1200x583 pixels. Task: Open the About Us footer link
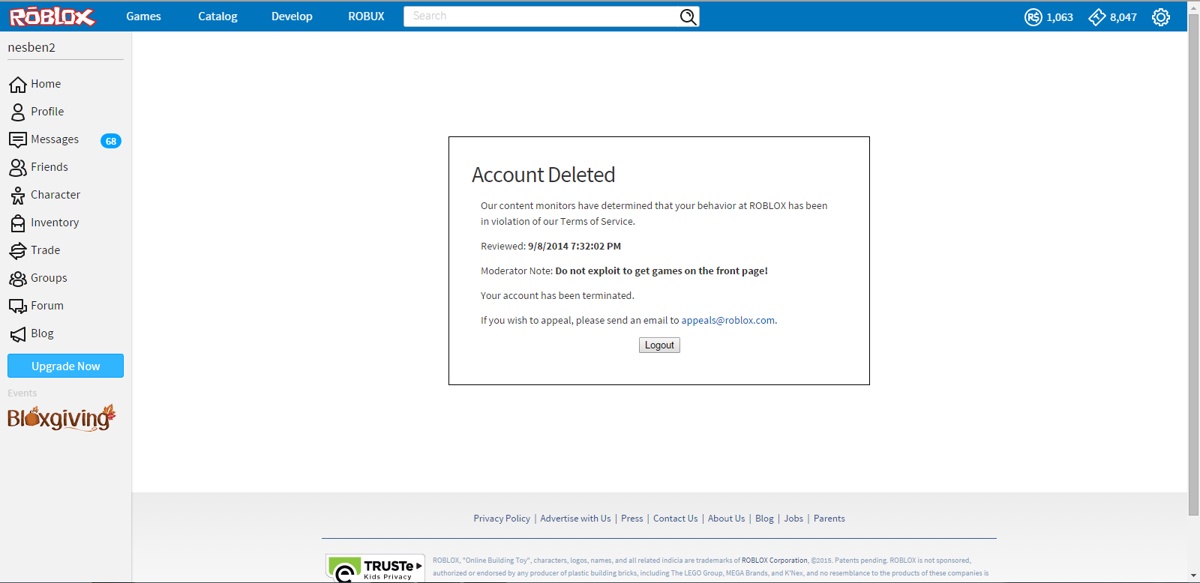coord(726,519)
